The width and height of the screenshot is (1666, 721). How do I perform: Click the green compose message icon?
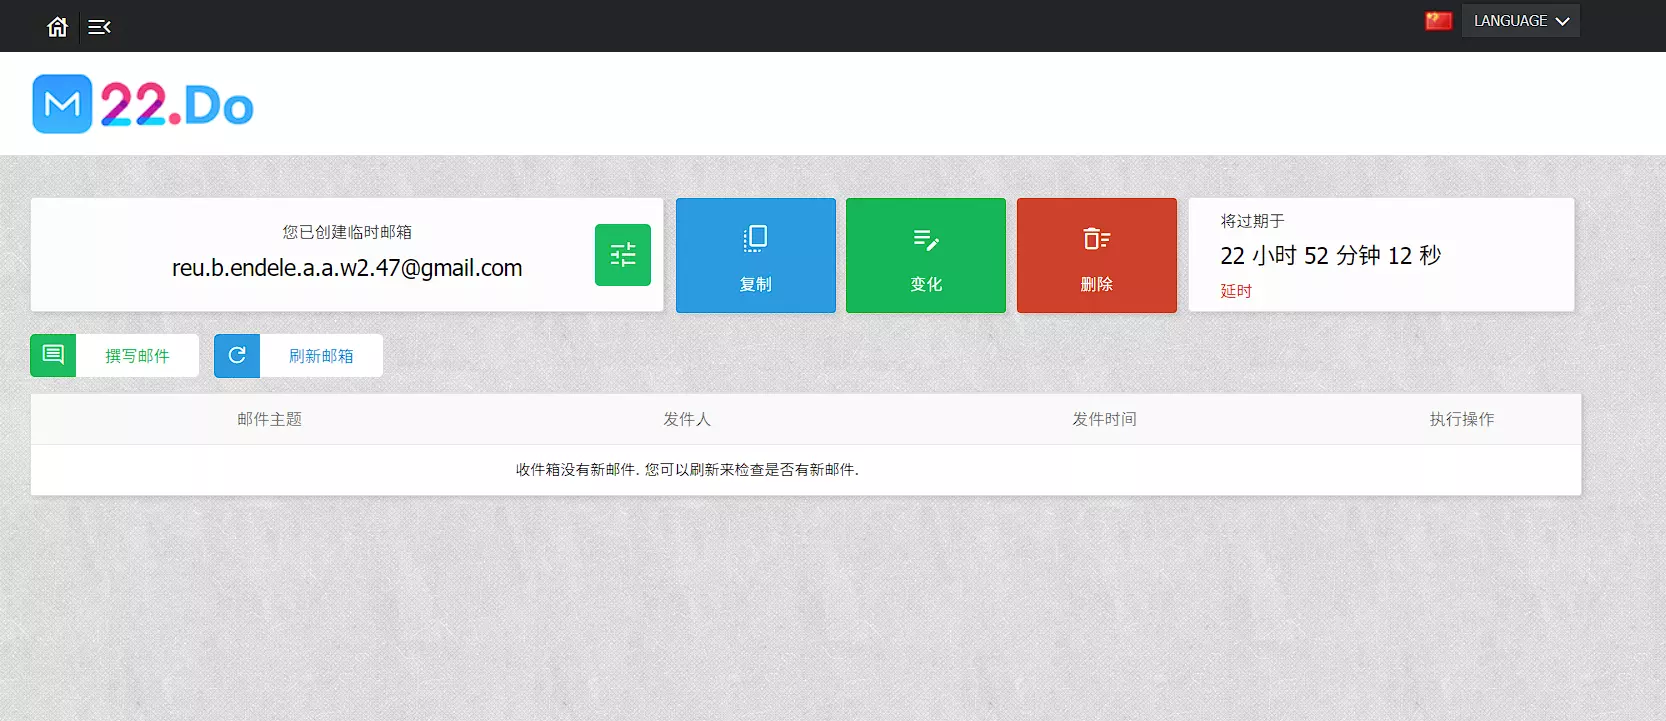pos(53,355)
